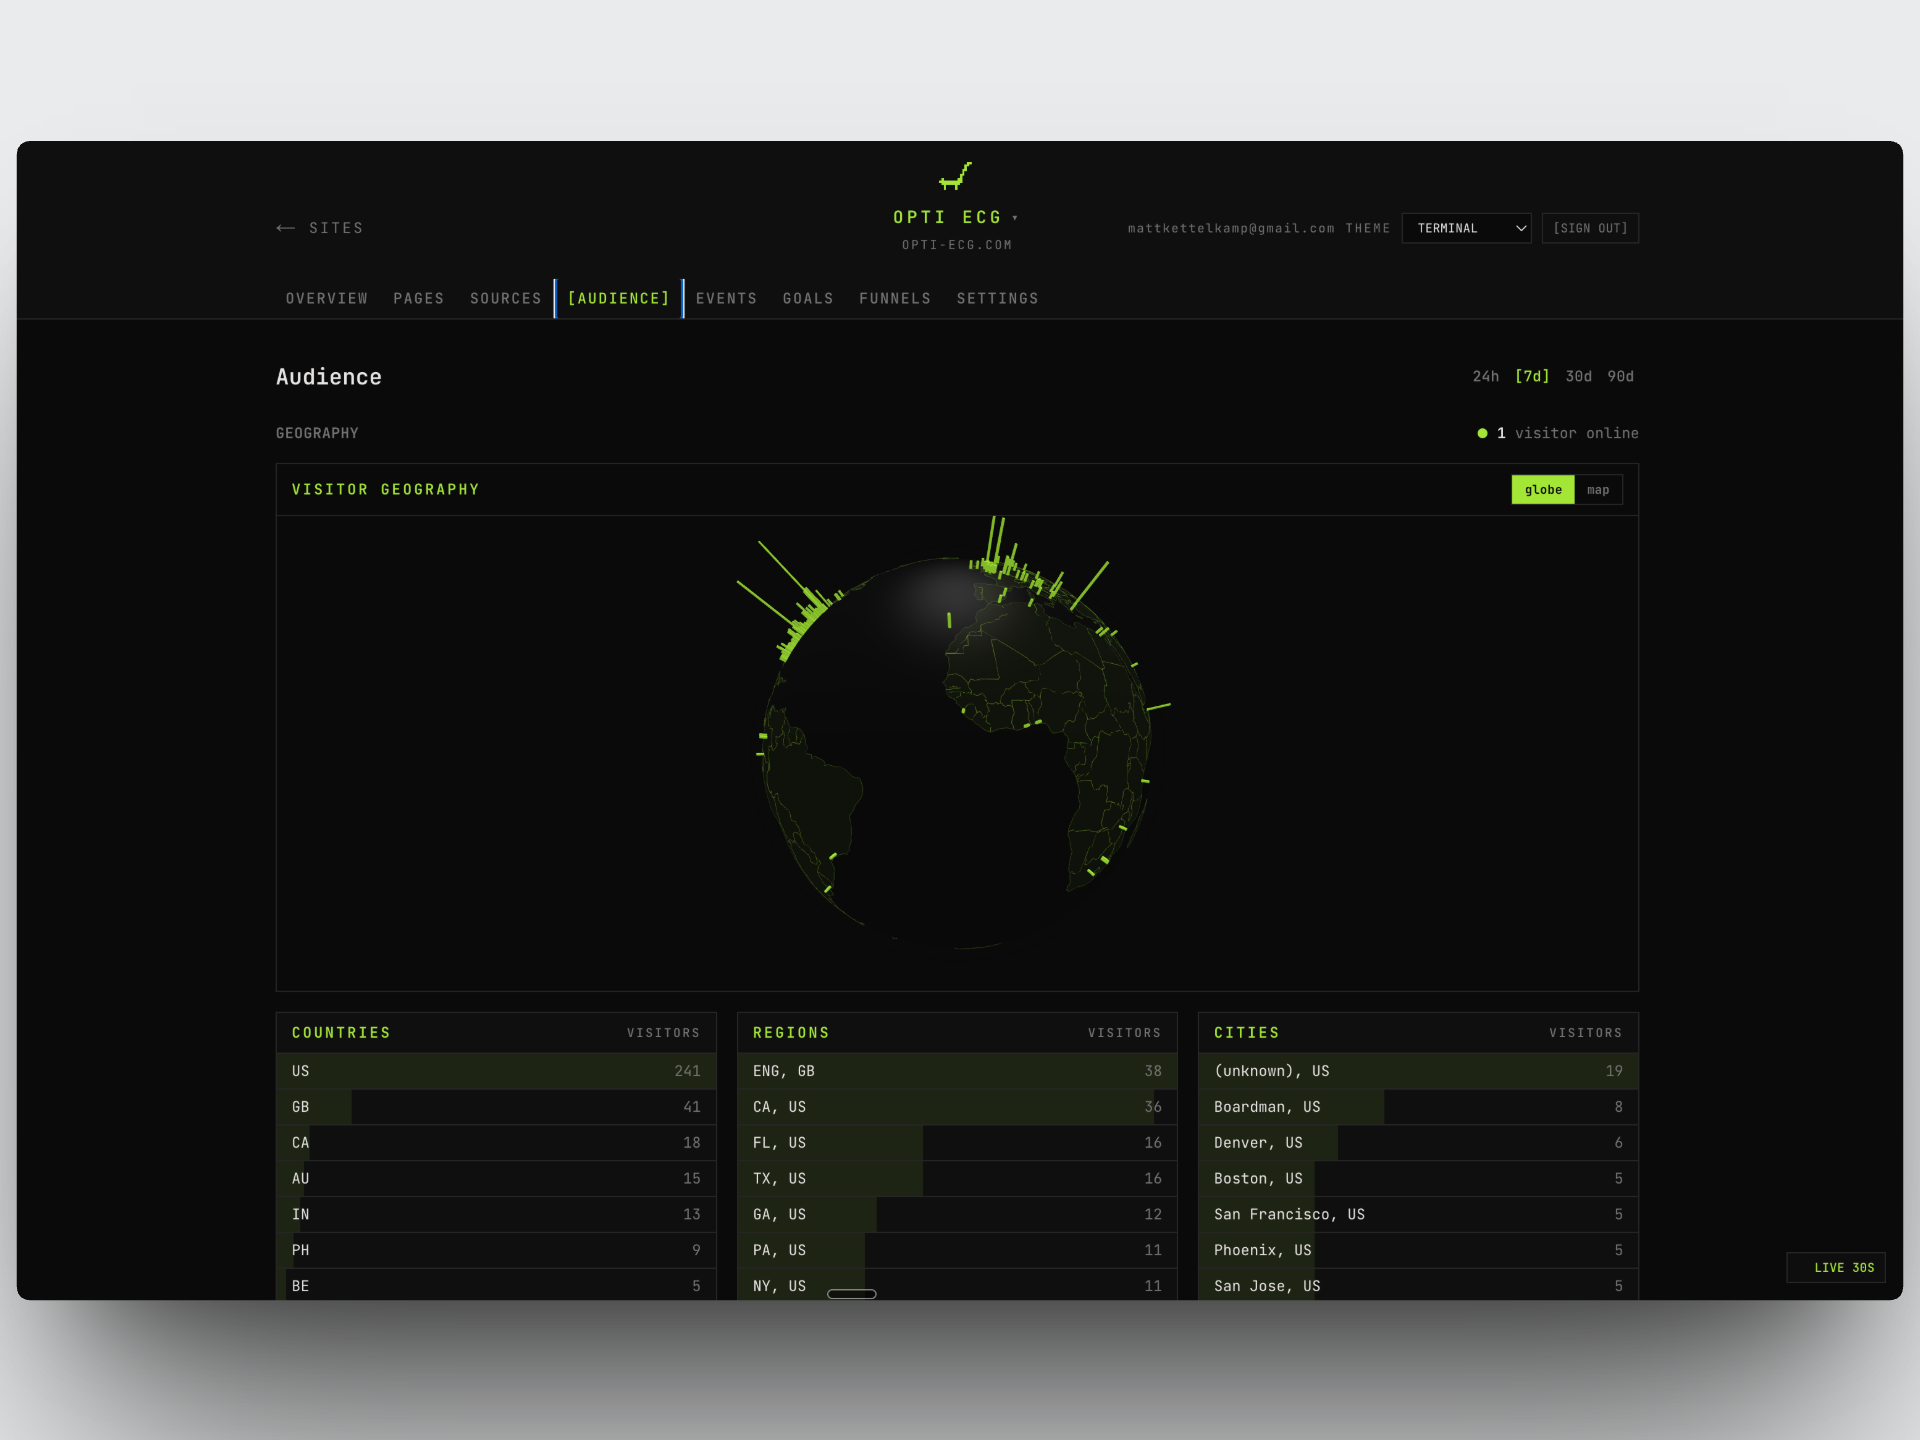The image size is (1920, 1440).
Task: Open the OVERVIEW tab
Action: point(327,298)
